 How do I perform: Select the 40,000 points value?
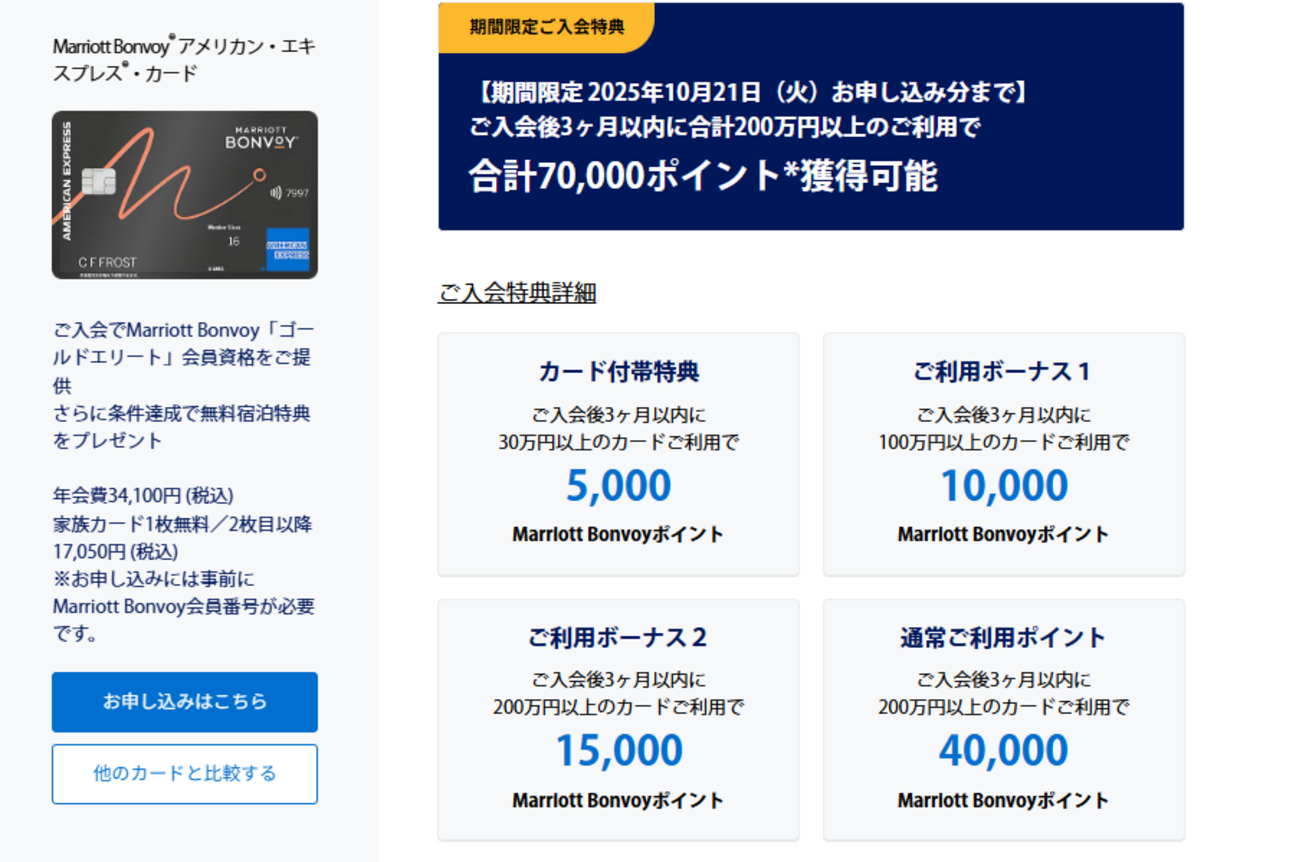pyautogui.click(x=1004, y=752)
